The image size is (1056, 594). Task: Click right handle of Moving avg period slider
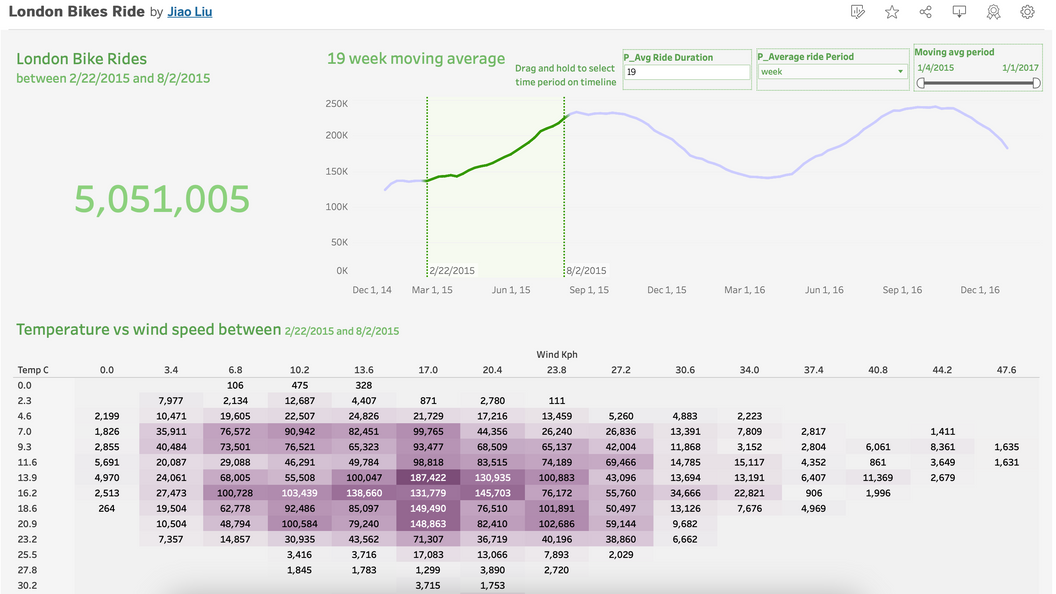[1036, 83]
